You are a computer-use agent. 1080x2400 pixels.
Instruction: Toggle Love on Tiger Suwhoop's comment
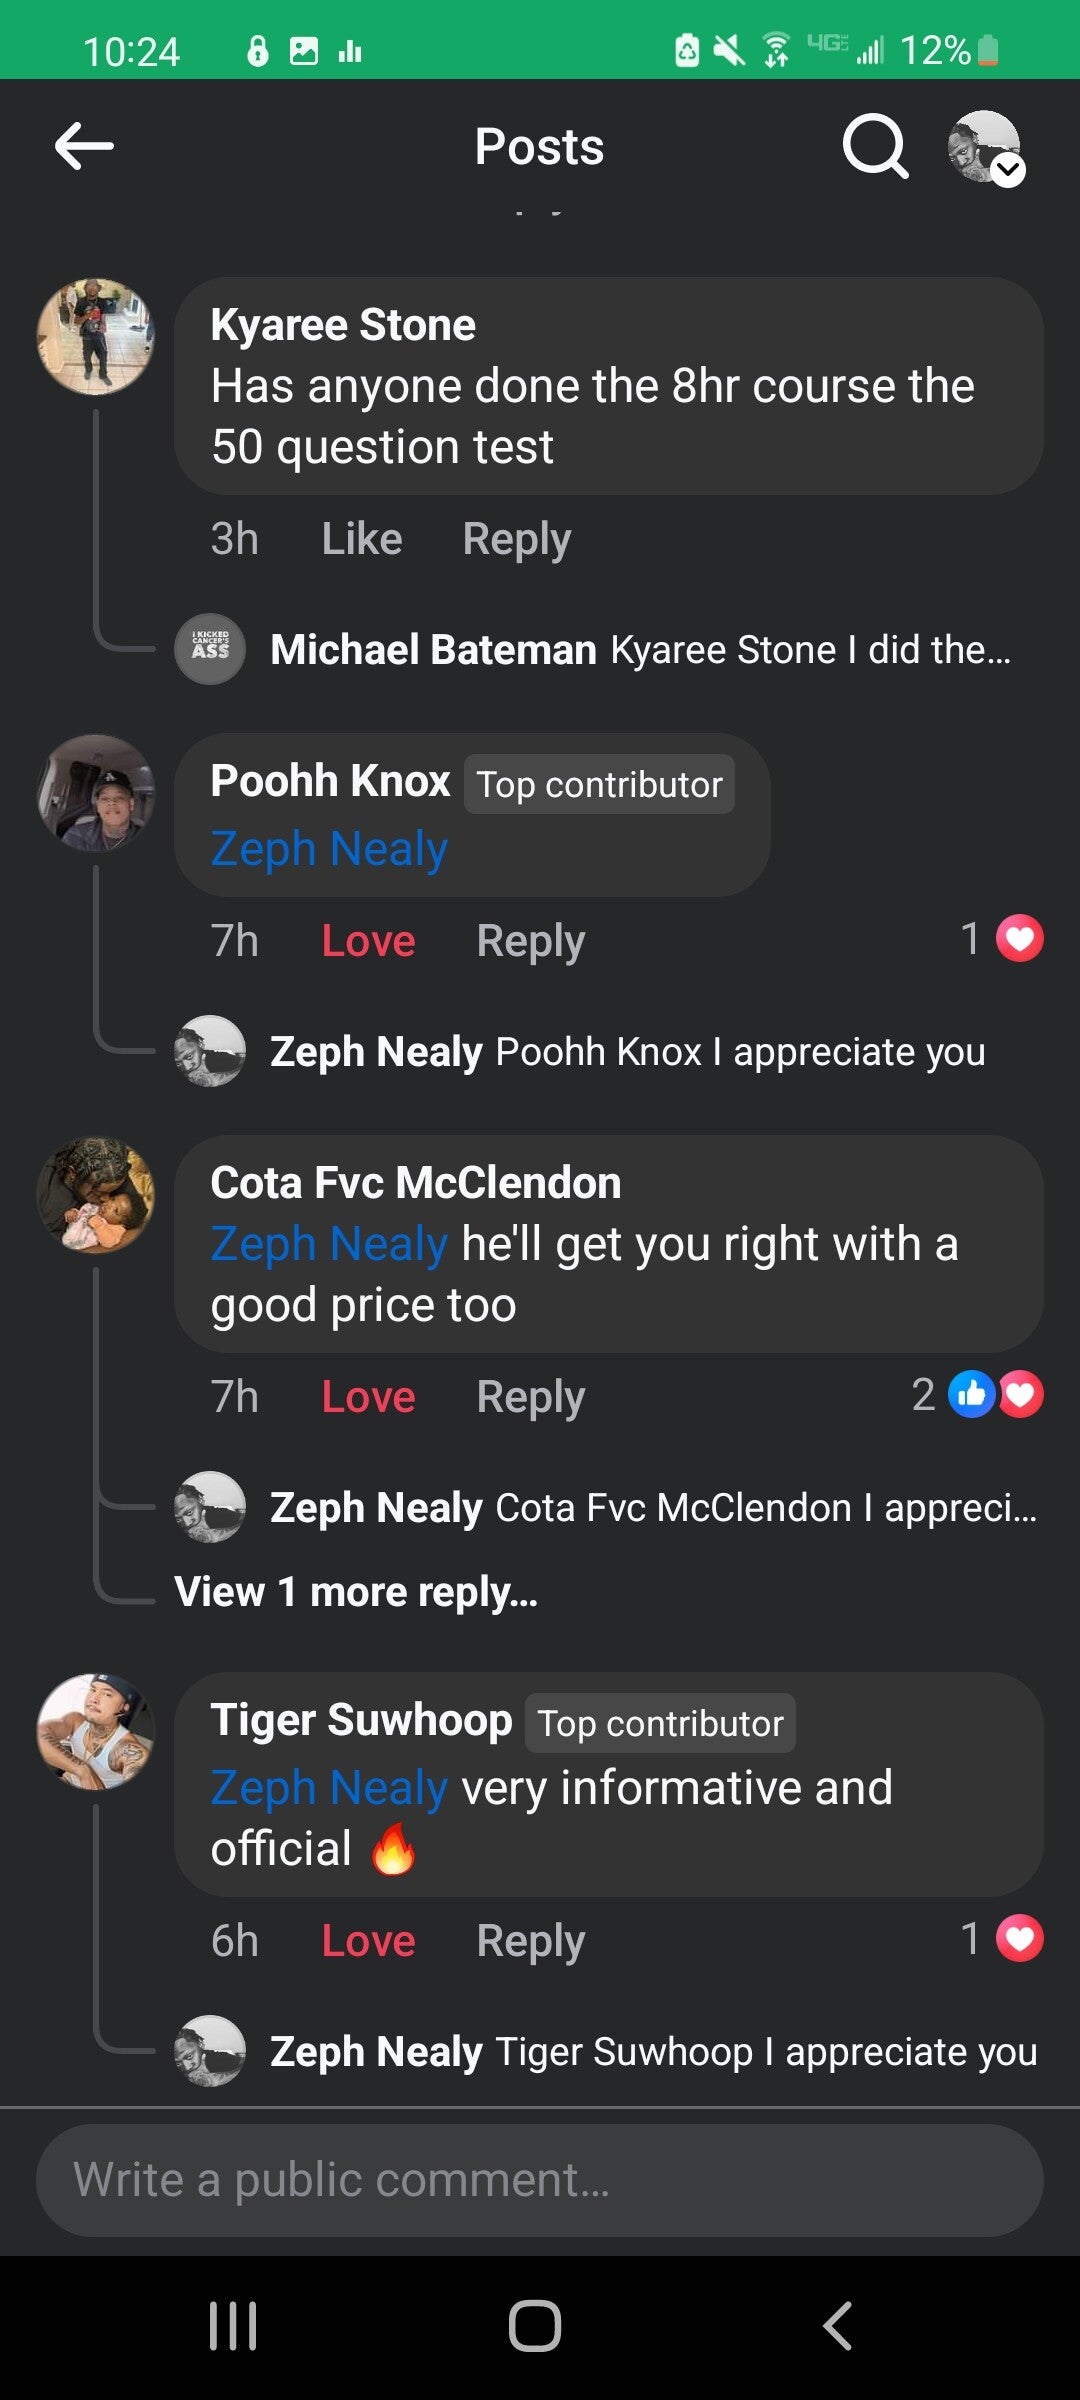click(x=368, y=1941)
